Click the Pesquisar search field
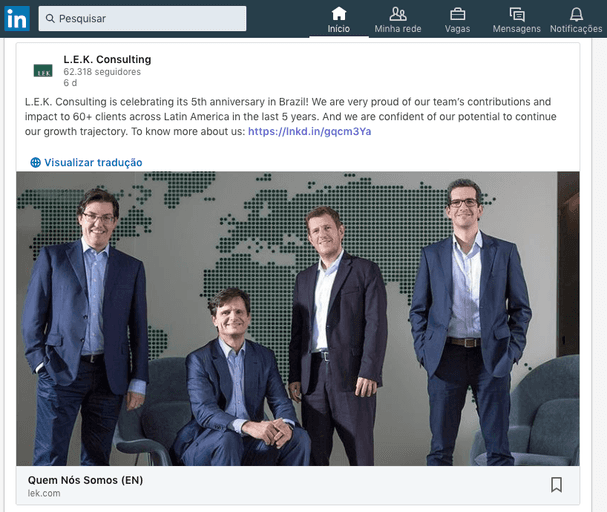The image size is (607, 512). [x=142, y=18]
